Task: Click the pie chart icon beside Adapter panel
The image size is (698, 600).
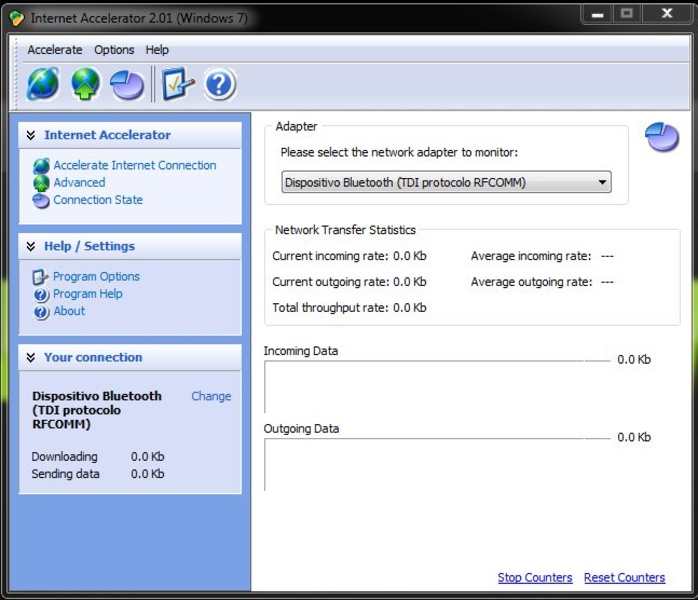Action: (661, 137)
